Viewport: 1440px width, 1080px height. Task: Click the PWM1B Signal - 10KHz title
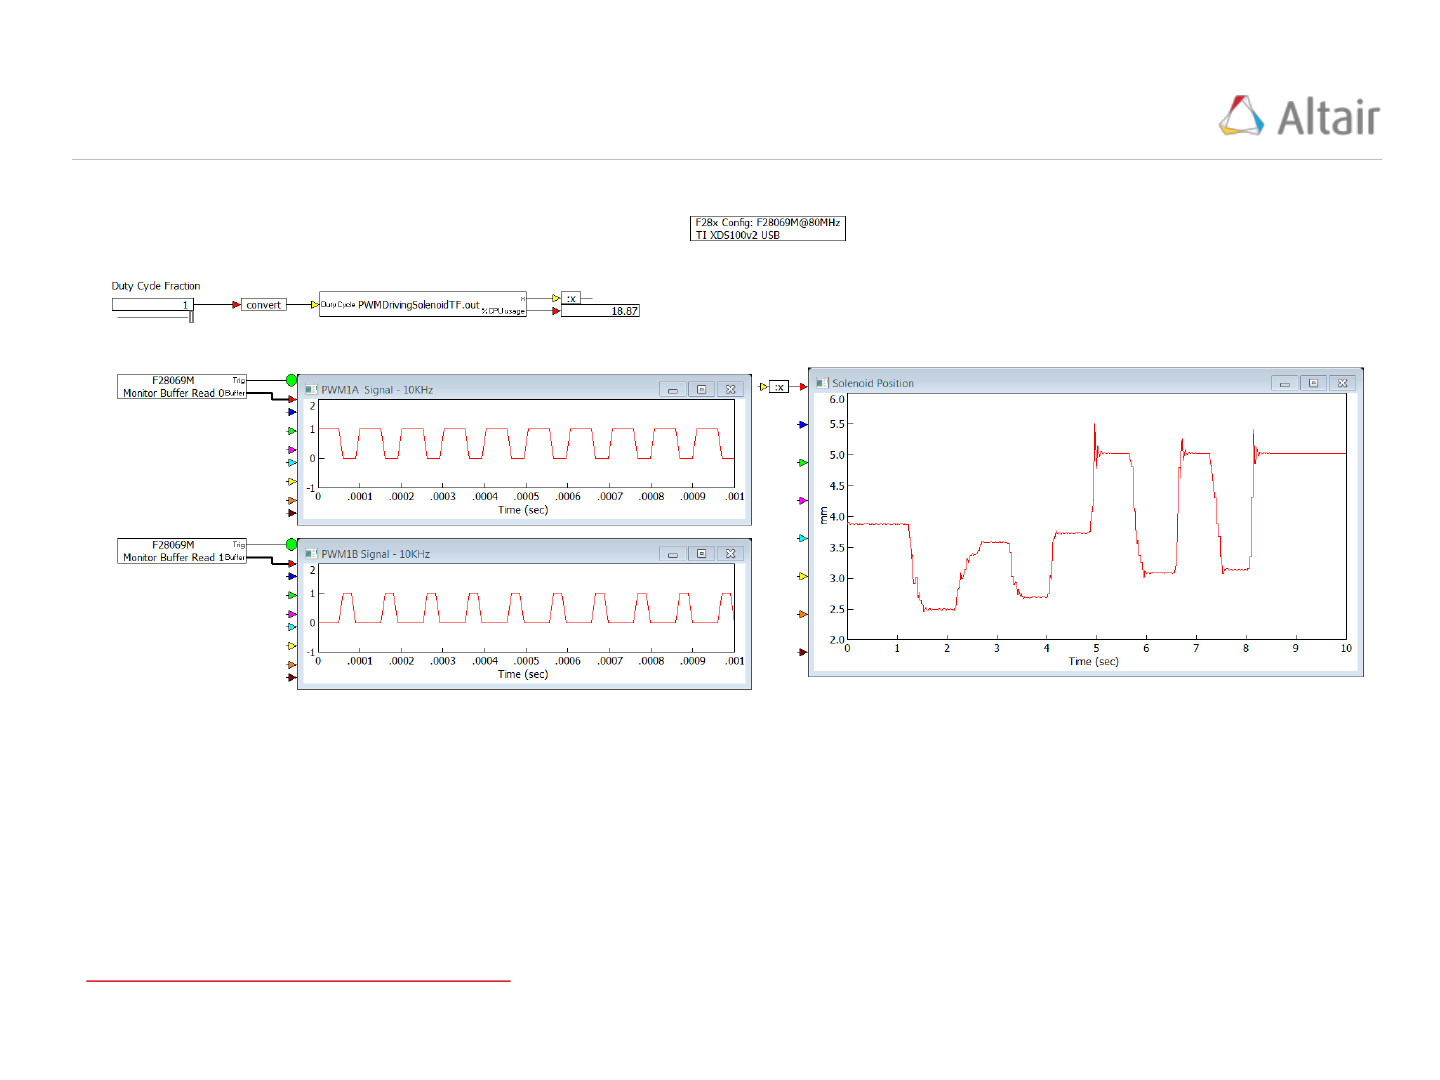point(376,554)
